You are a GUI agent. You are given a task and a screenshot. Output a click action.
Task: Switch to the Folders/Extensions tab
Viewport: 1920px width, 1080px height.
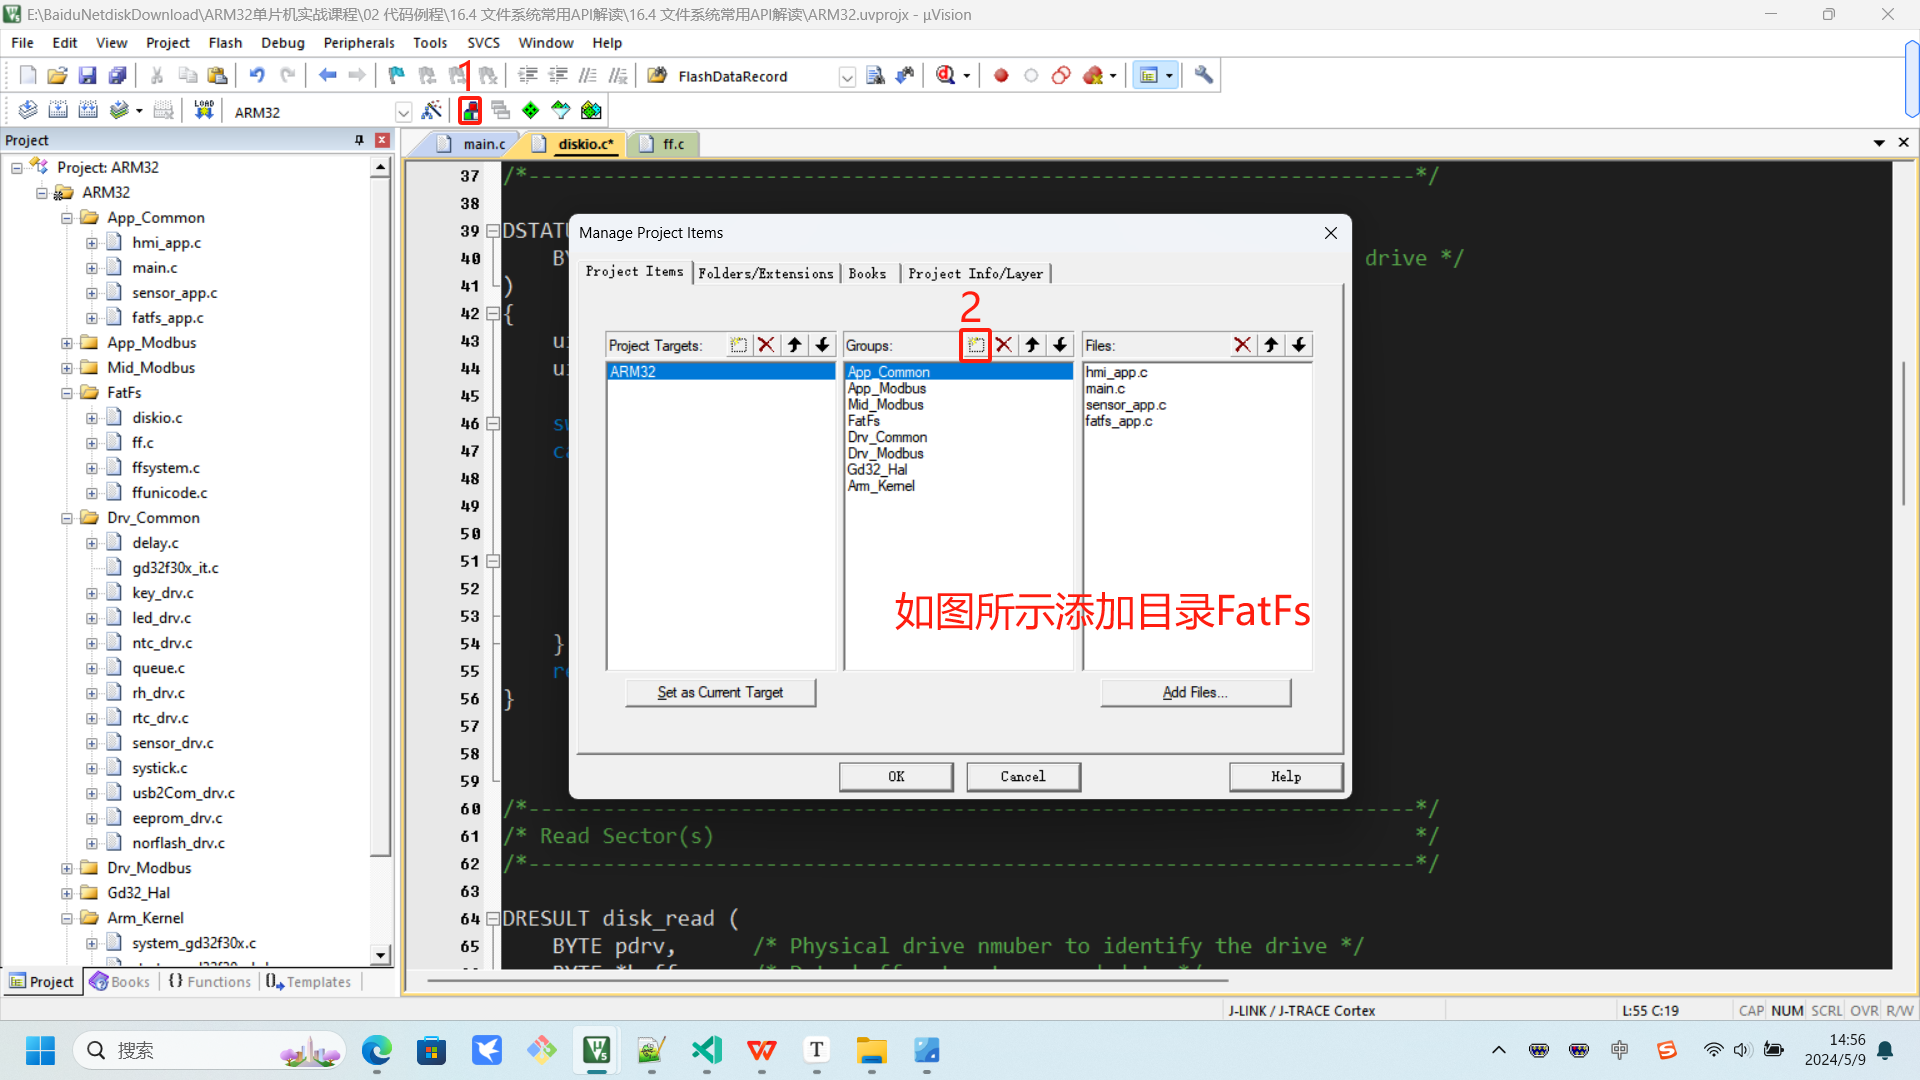765,273
